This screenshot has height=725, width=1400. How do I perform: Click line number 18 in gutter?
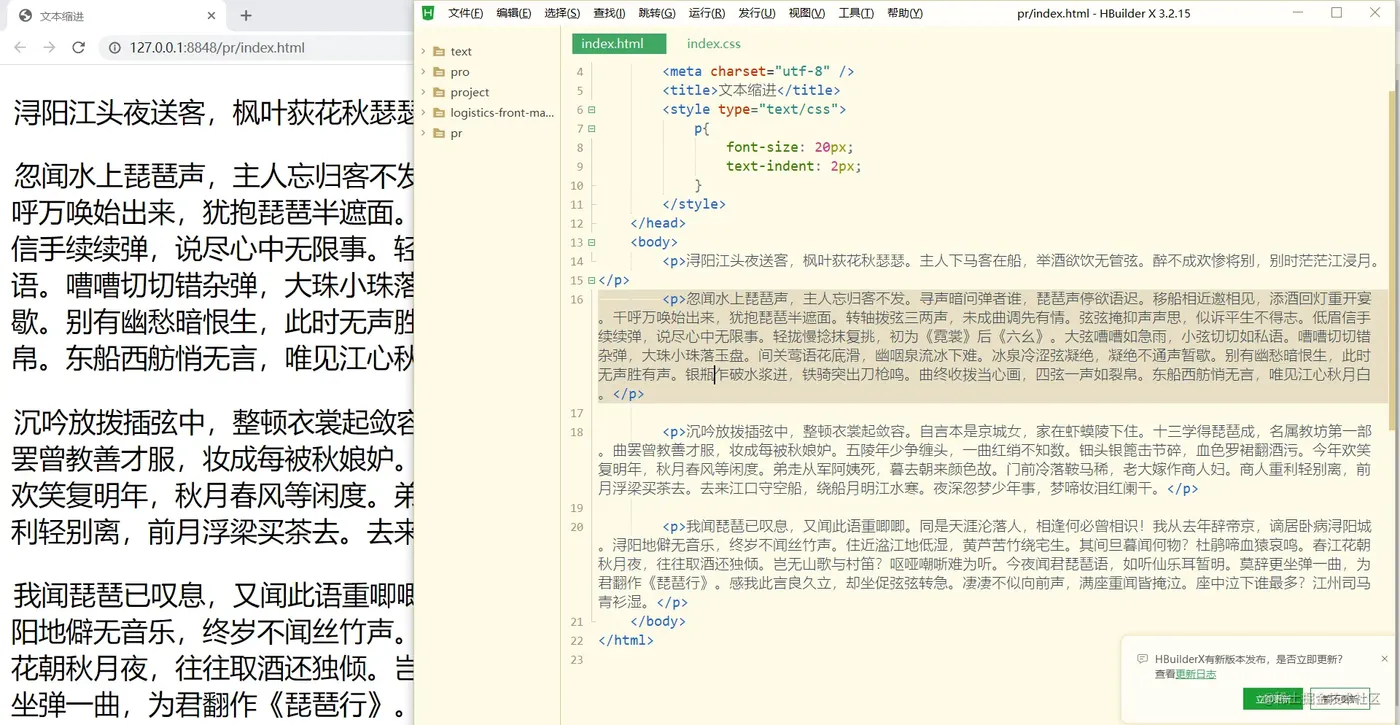[x=577, y=432]
